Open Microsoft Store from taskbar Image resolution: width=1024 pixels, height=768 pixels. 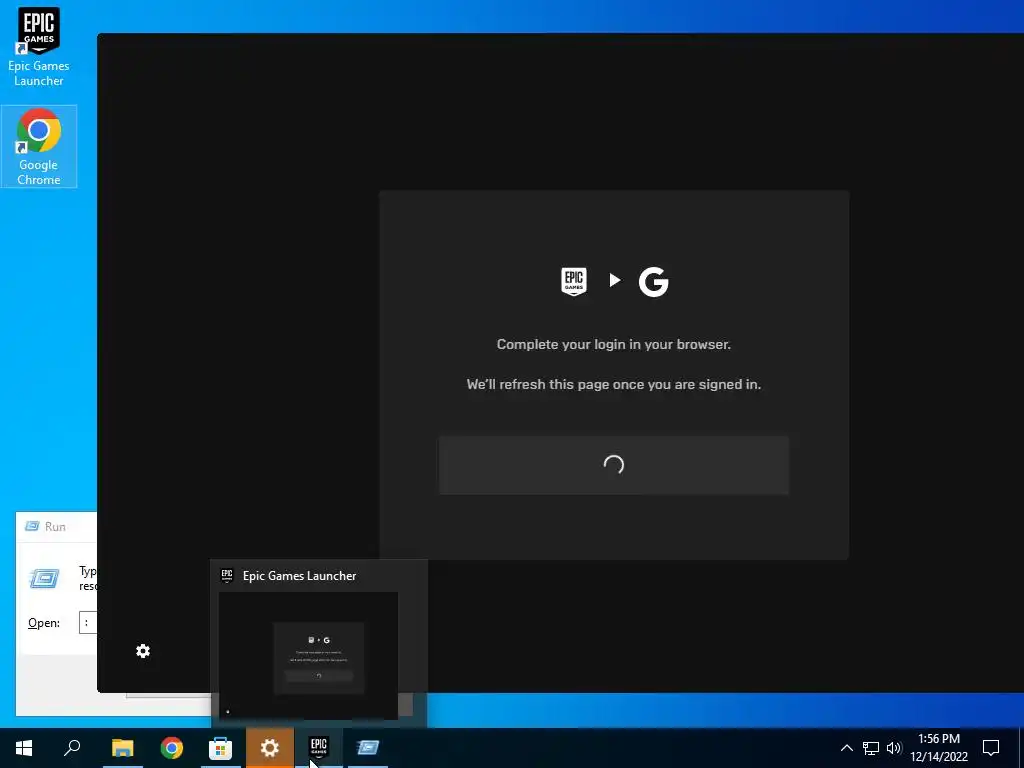[221, 748]
